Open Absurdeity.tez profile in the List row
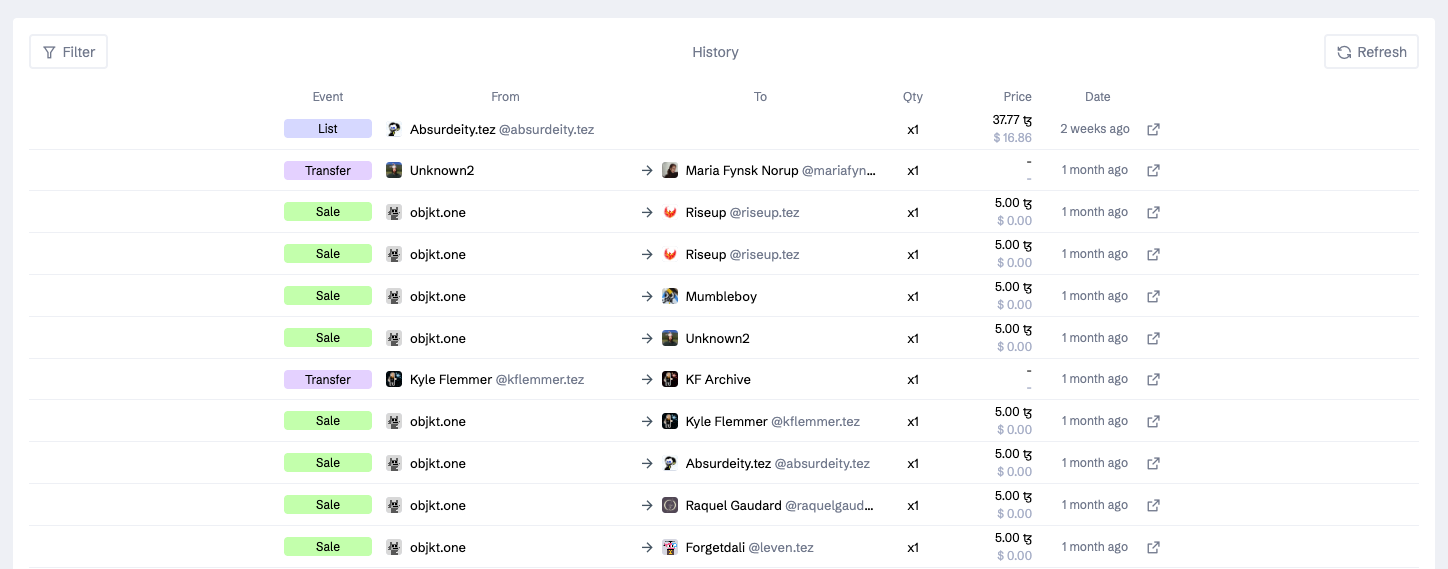The image size is (1448, 569). 502,129
